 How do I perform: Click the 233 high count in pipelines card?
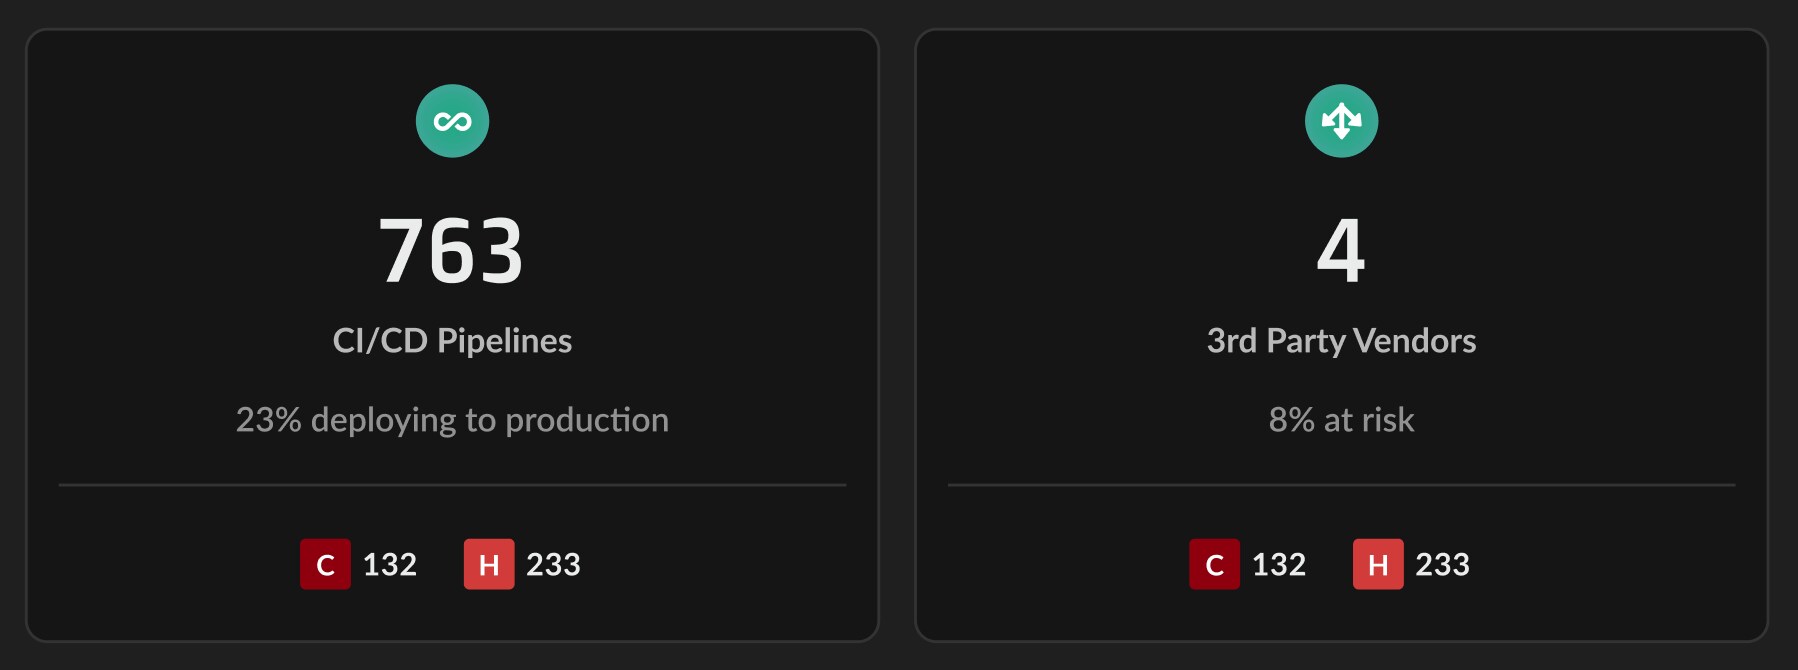[553, 565]
